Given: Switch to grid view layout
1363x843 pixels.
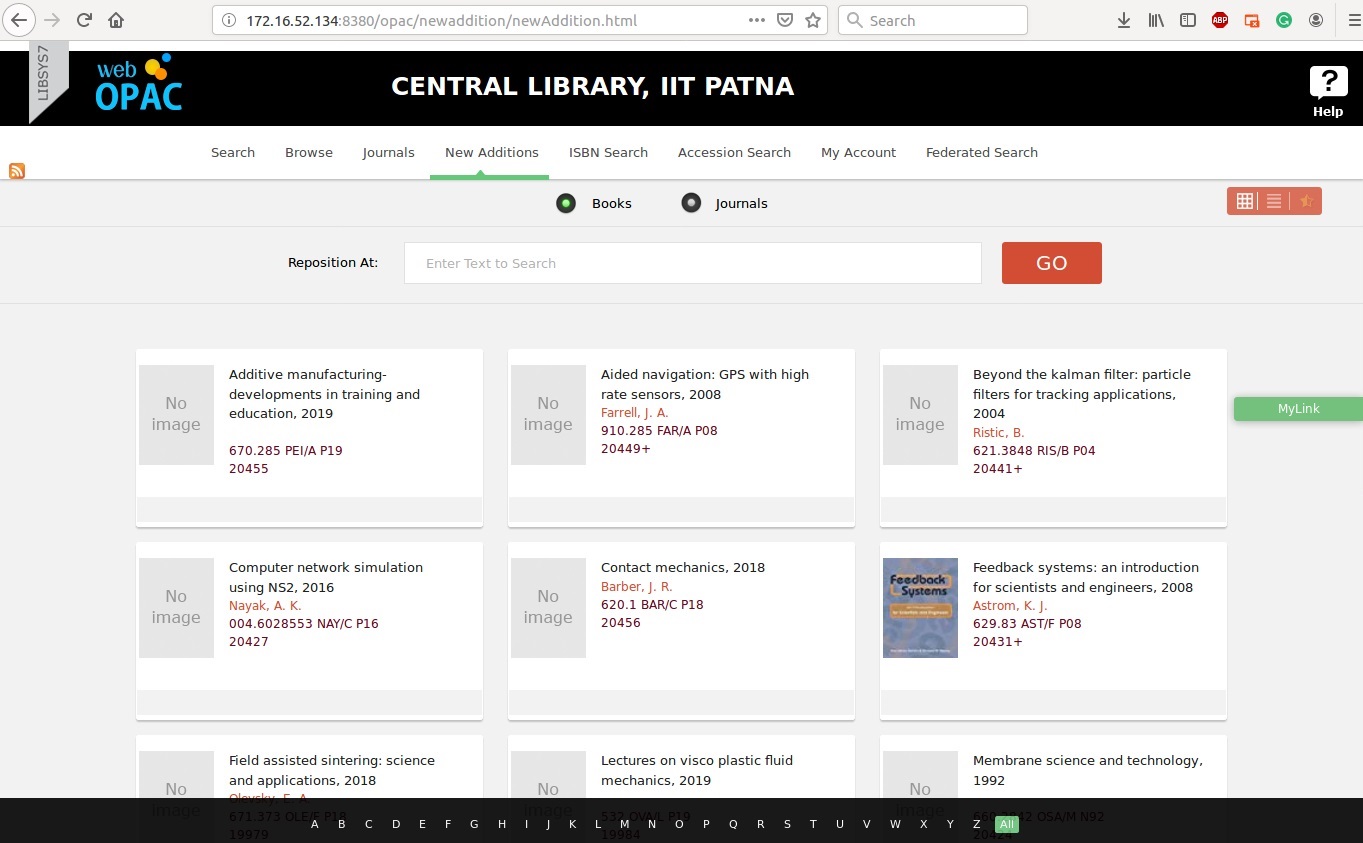Looking at the screenshot, I should (x=1244, y=201).
